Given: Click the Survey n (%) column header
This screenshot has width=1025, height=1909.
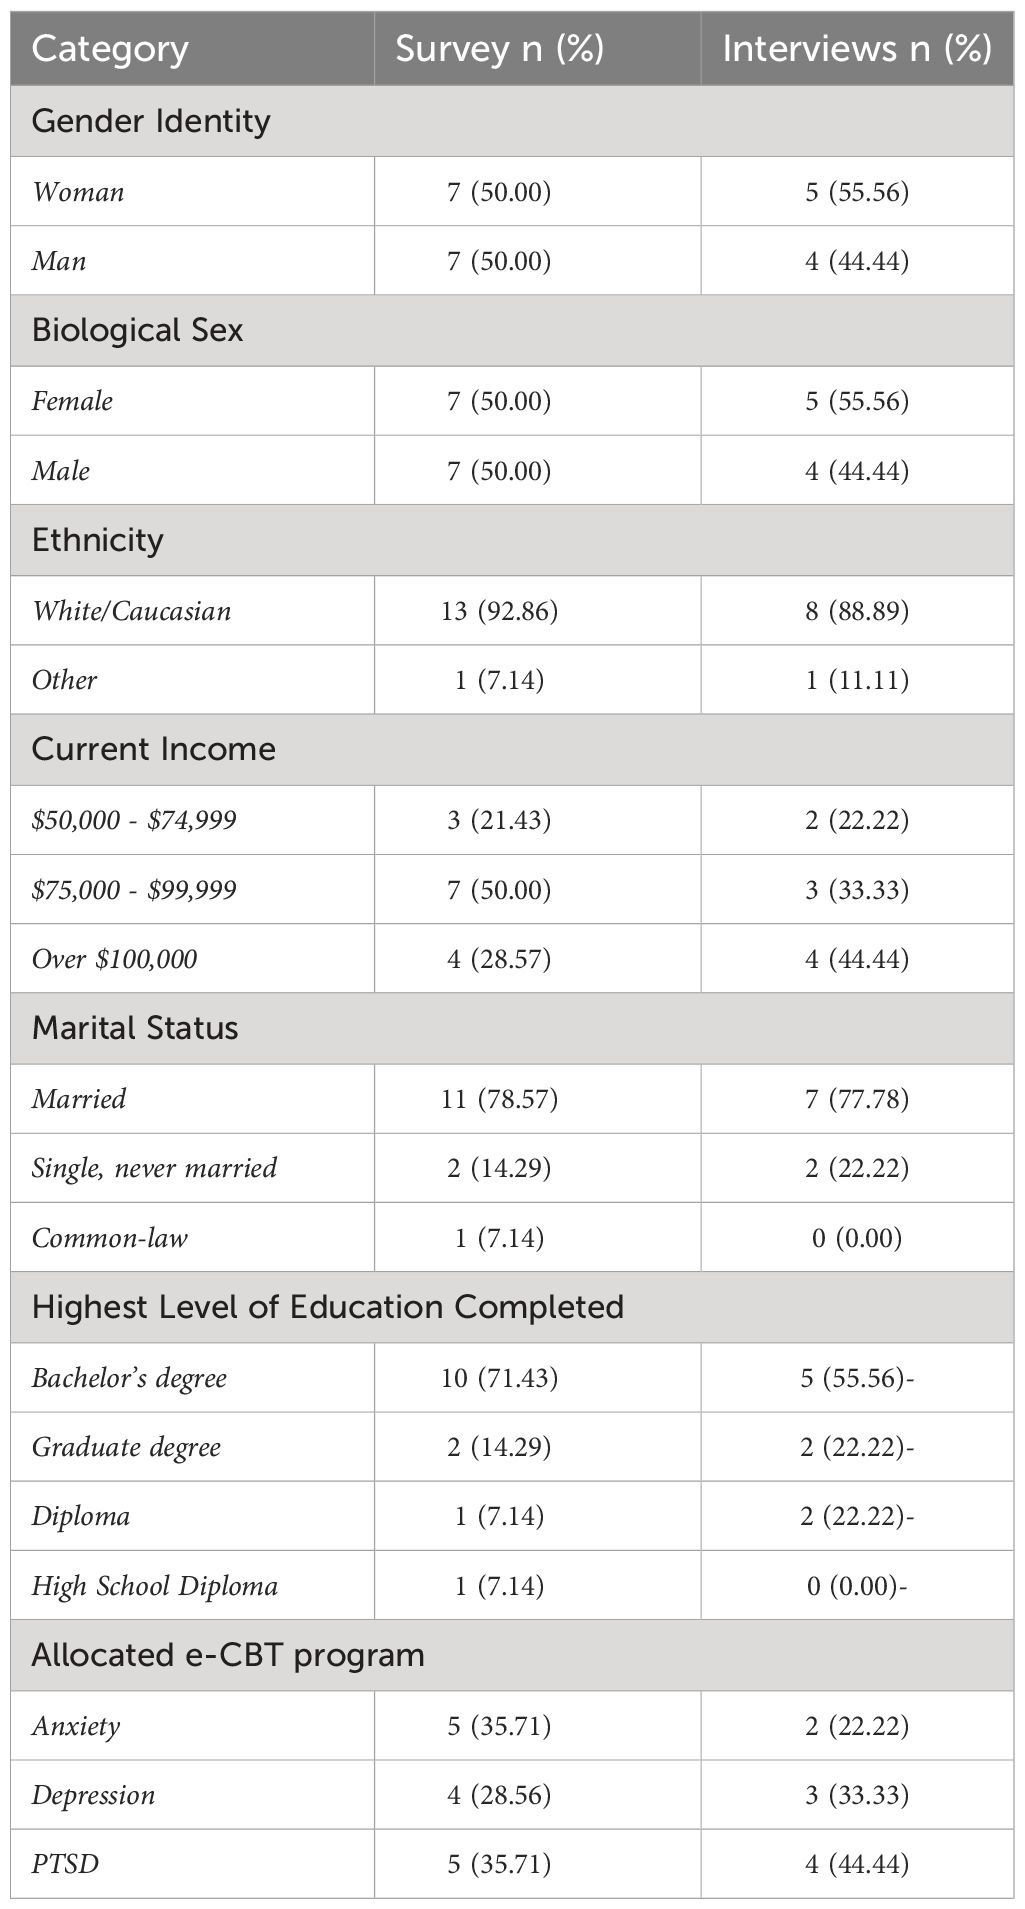Looking at the screenshot, I should click(499, 49).
